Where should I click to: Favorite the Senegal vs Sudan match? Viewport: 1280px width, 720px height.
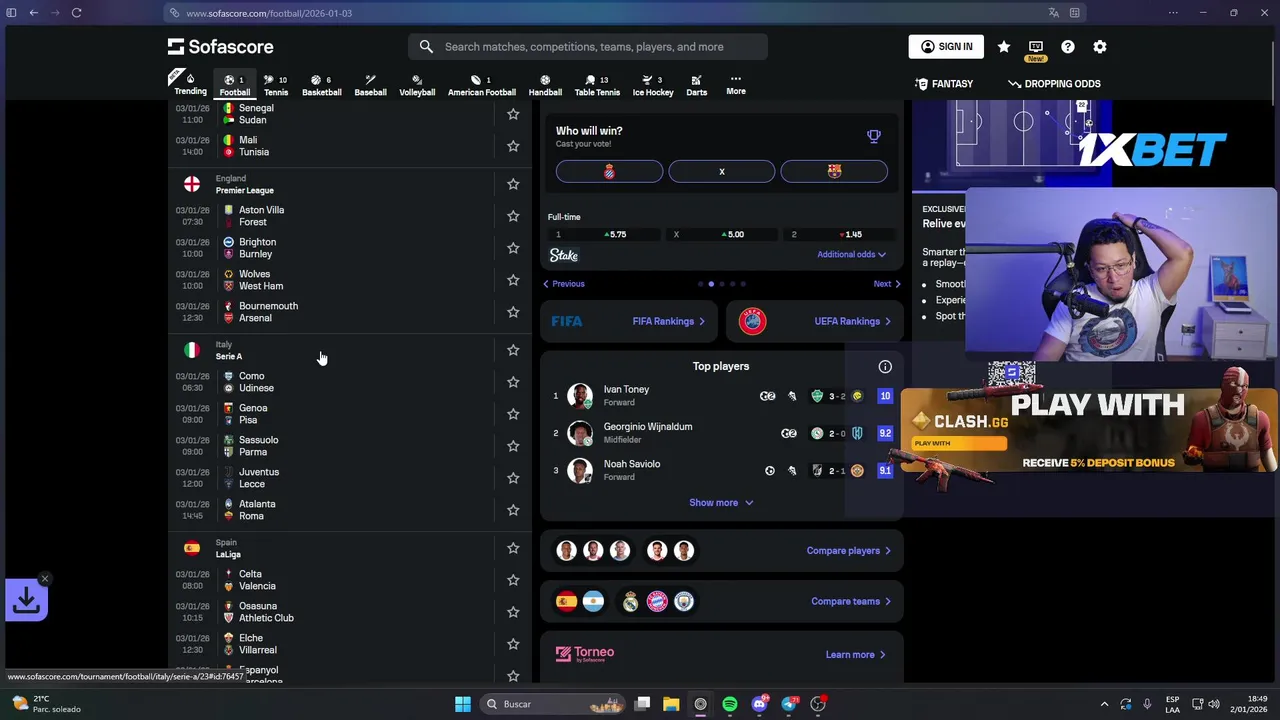[513, 114]
